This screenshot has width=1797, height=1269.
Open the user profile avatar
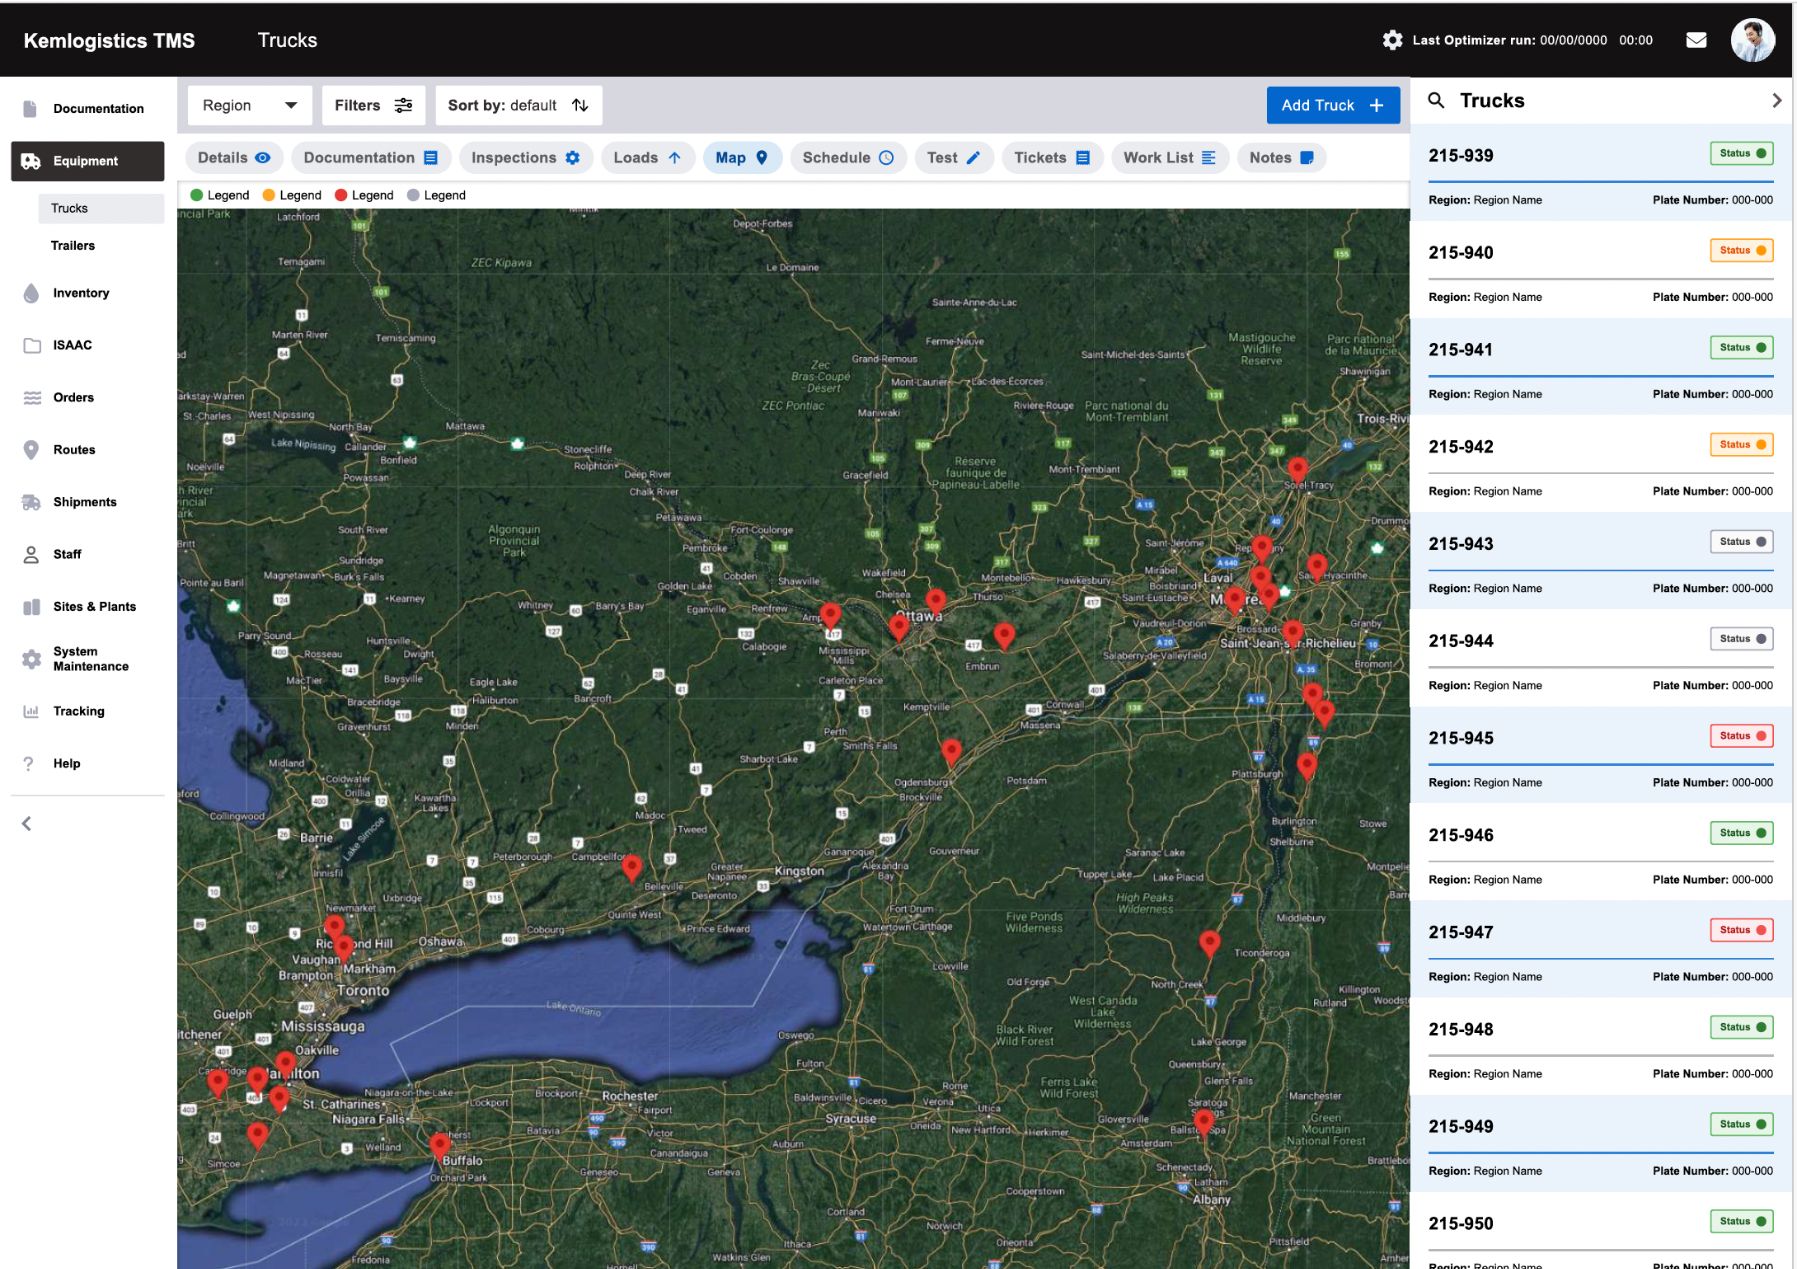tap(1752, 40)
